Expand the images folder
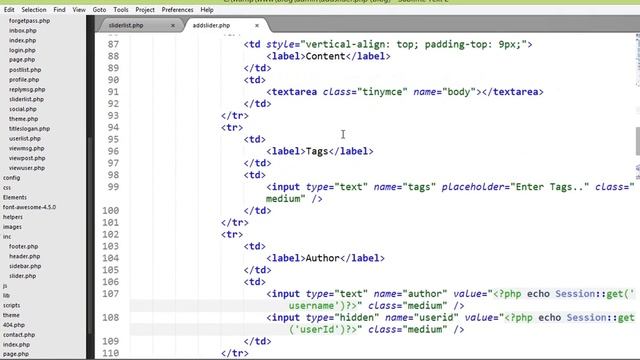The height and width of the screenshot is (360, 640). click(x=12, y=227)
